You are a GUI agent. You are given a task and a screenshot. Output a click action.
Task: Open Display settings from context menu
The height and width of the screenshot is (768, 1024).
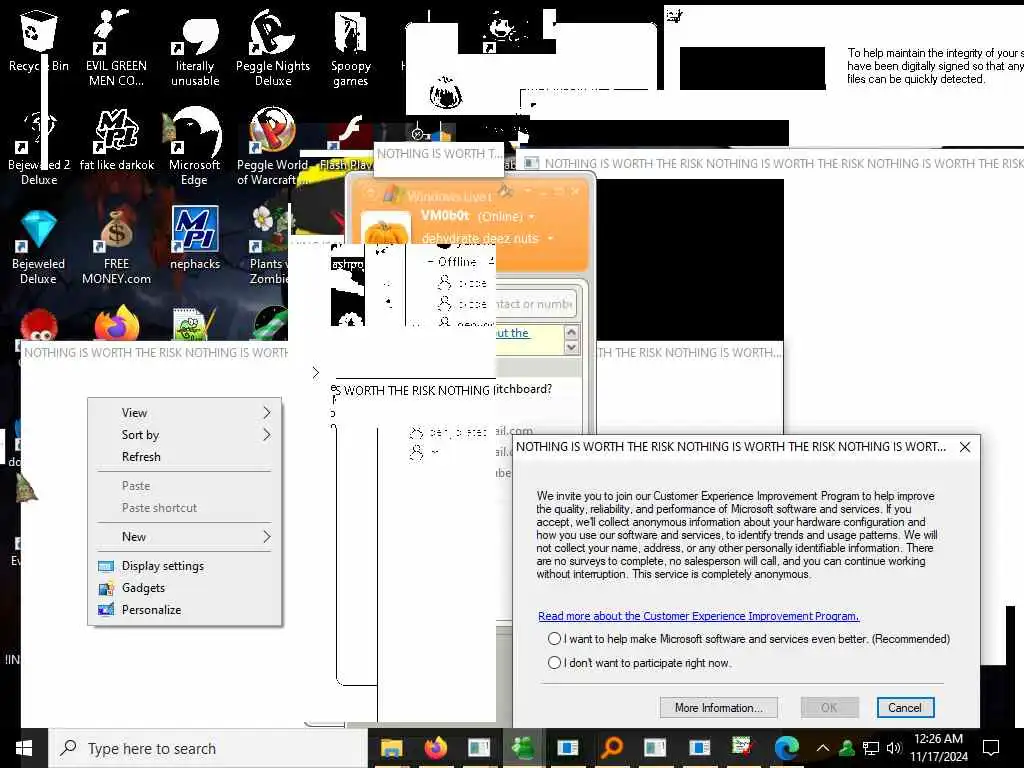185,566
